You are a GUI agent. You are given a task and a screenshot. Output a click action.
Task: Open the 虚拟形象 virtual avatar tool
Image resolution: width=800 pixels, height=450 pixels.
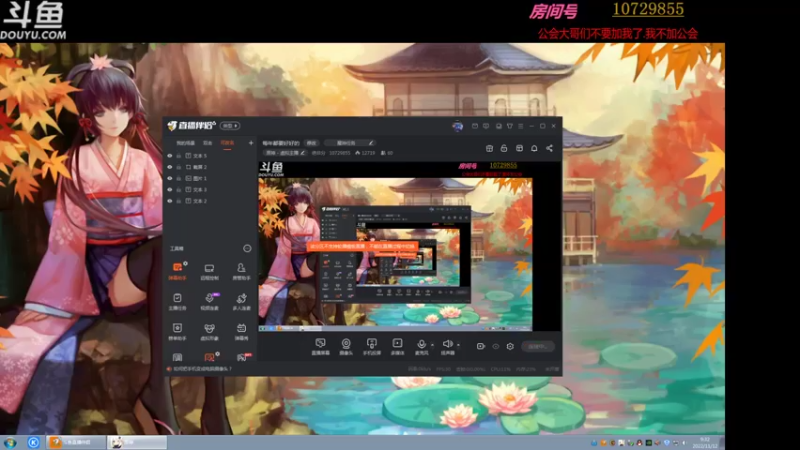(209, 331)
